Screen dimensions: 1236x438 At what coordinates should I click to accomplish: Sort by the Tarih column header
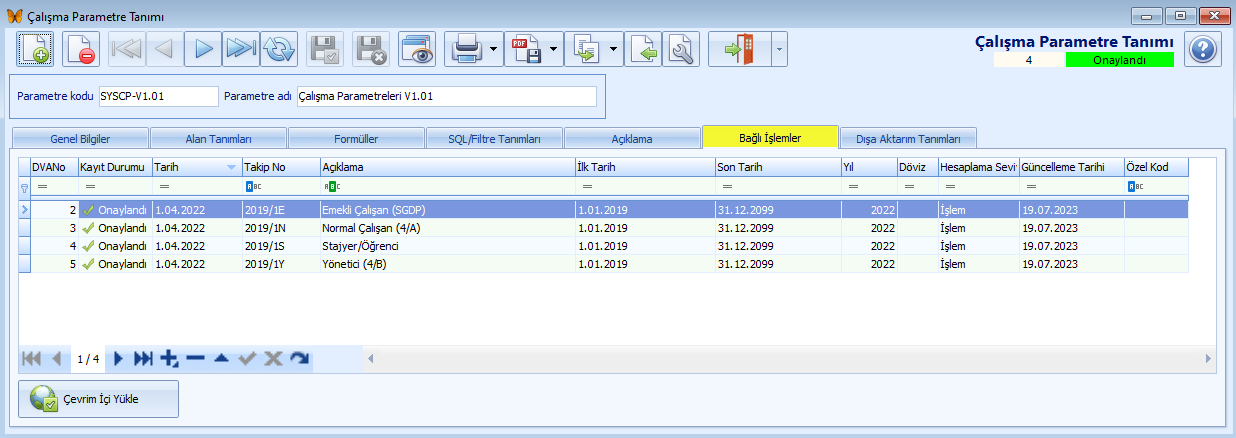point(190,167)
